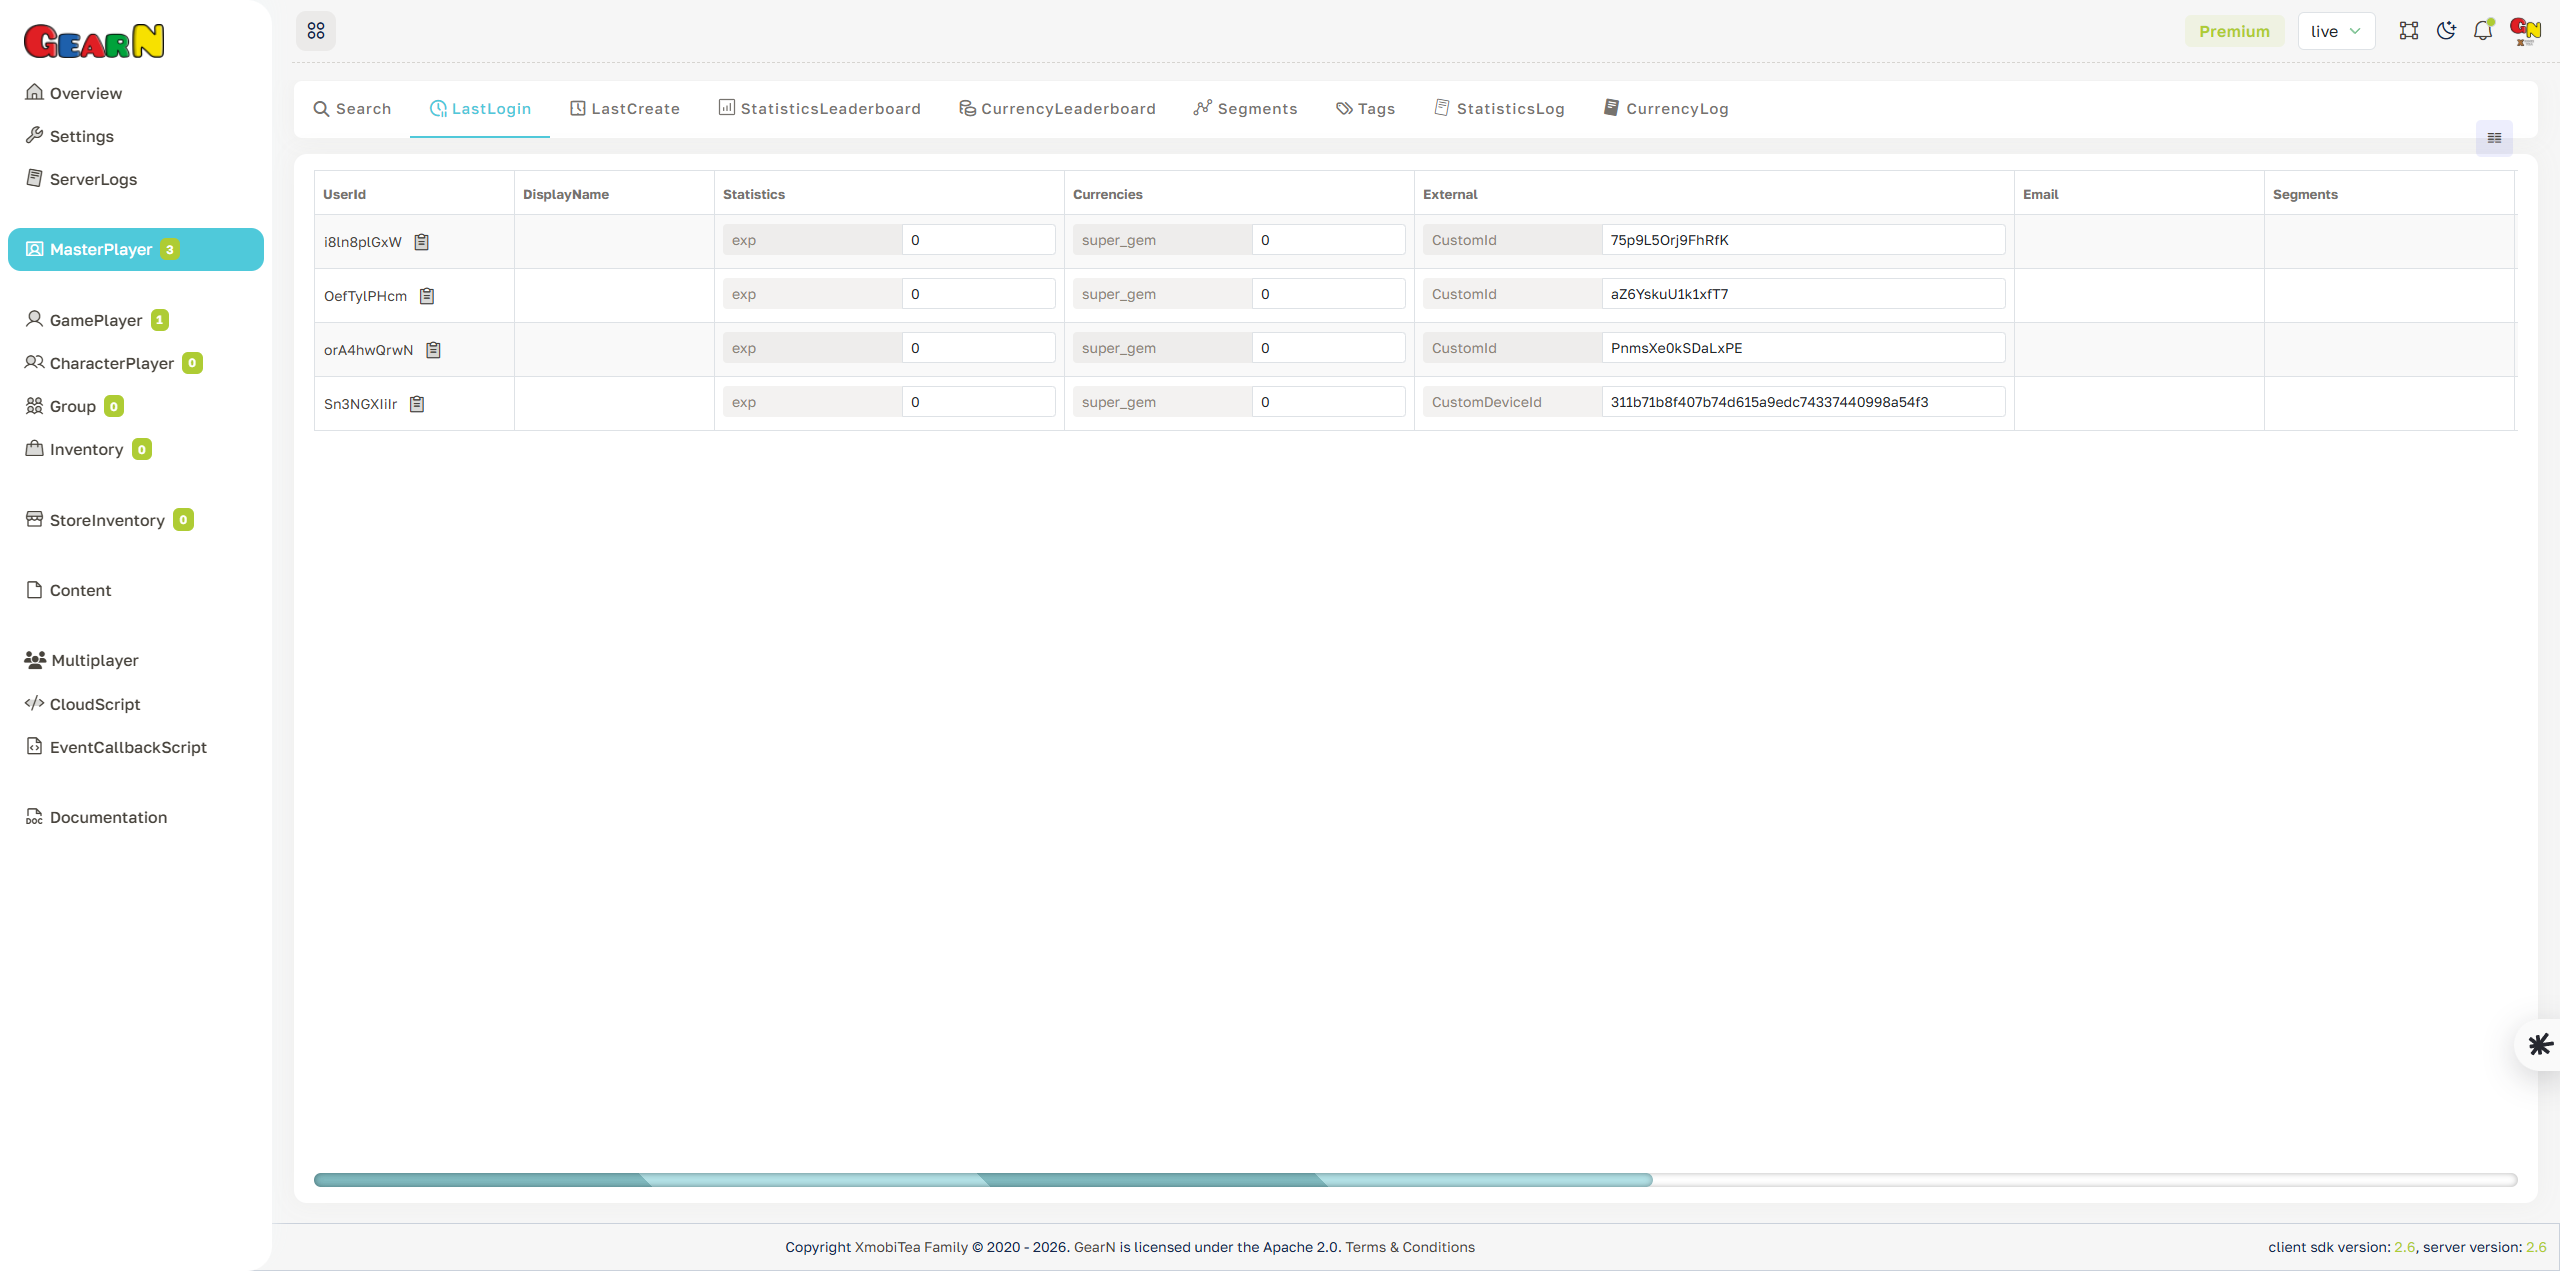Toggle dark mode with the moon icon
Image resolution: width=2560 pixels, height=1271 pixels.
(2446, 30)
